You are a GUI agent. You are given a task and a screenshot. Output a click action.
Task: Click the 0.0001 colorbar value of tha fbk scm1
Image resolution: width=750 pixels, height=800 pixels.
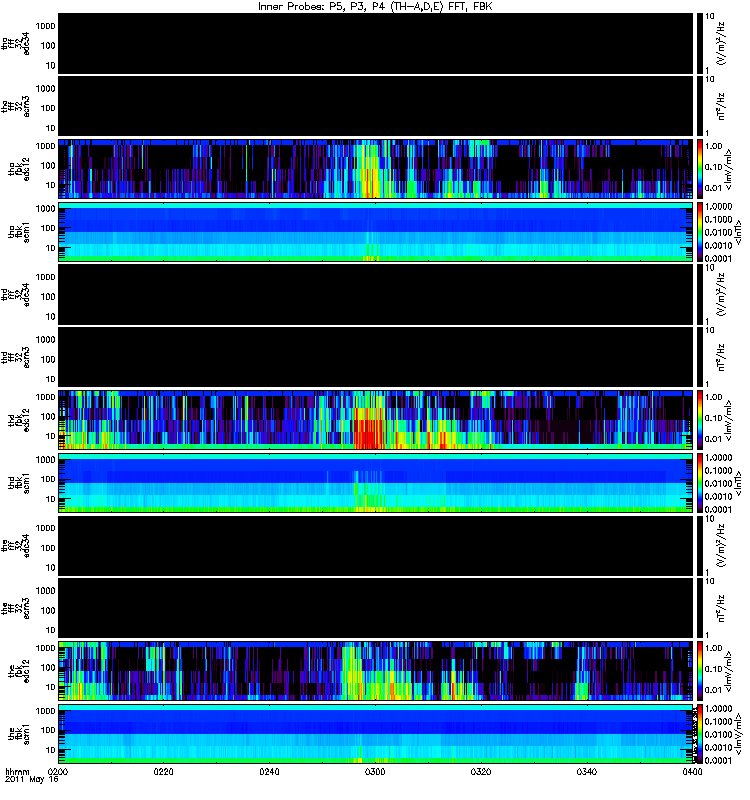click(718, 258)
